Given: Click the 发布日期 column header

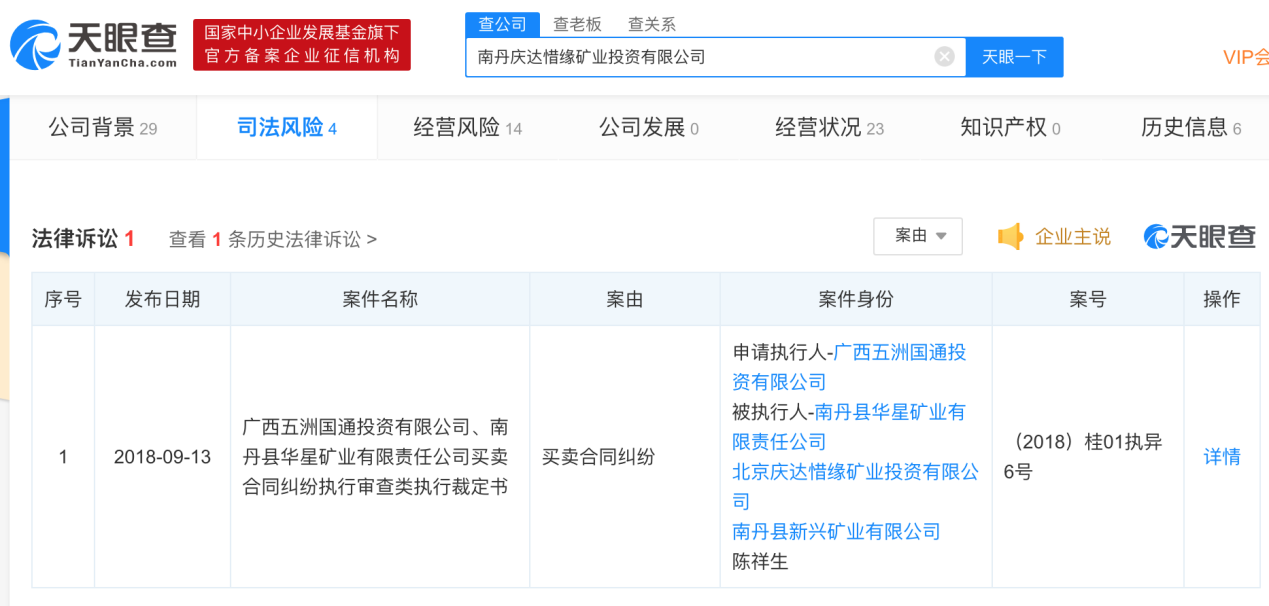Looking at the screenshot, I should pos(162,299).
